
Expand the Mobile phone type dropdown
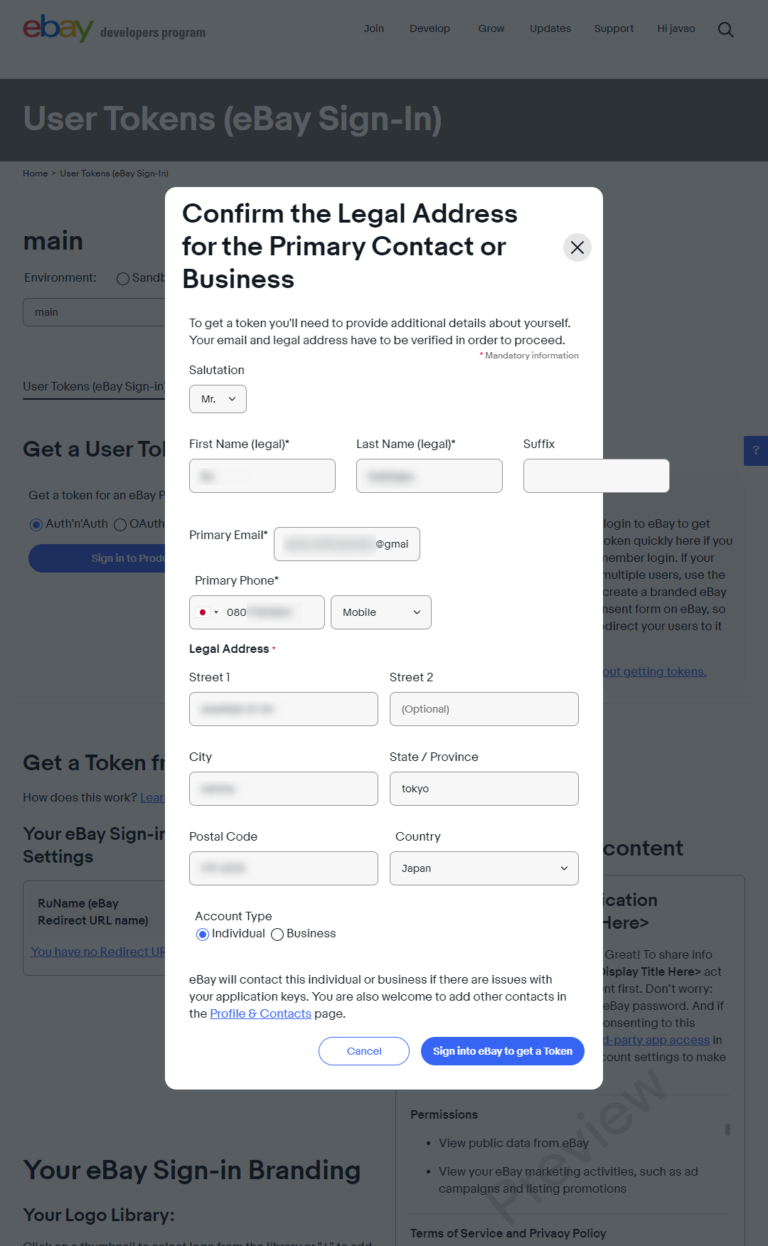pos(381,612)
